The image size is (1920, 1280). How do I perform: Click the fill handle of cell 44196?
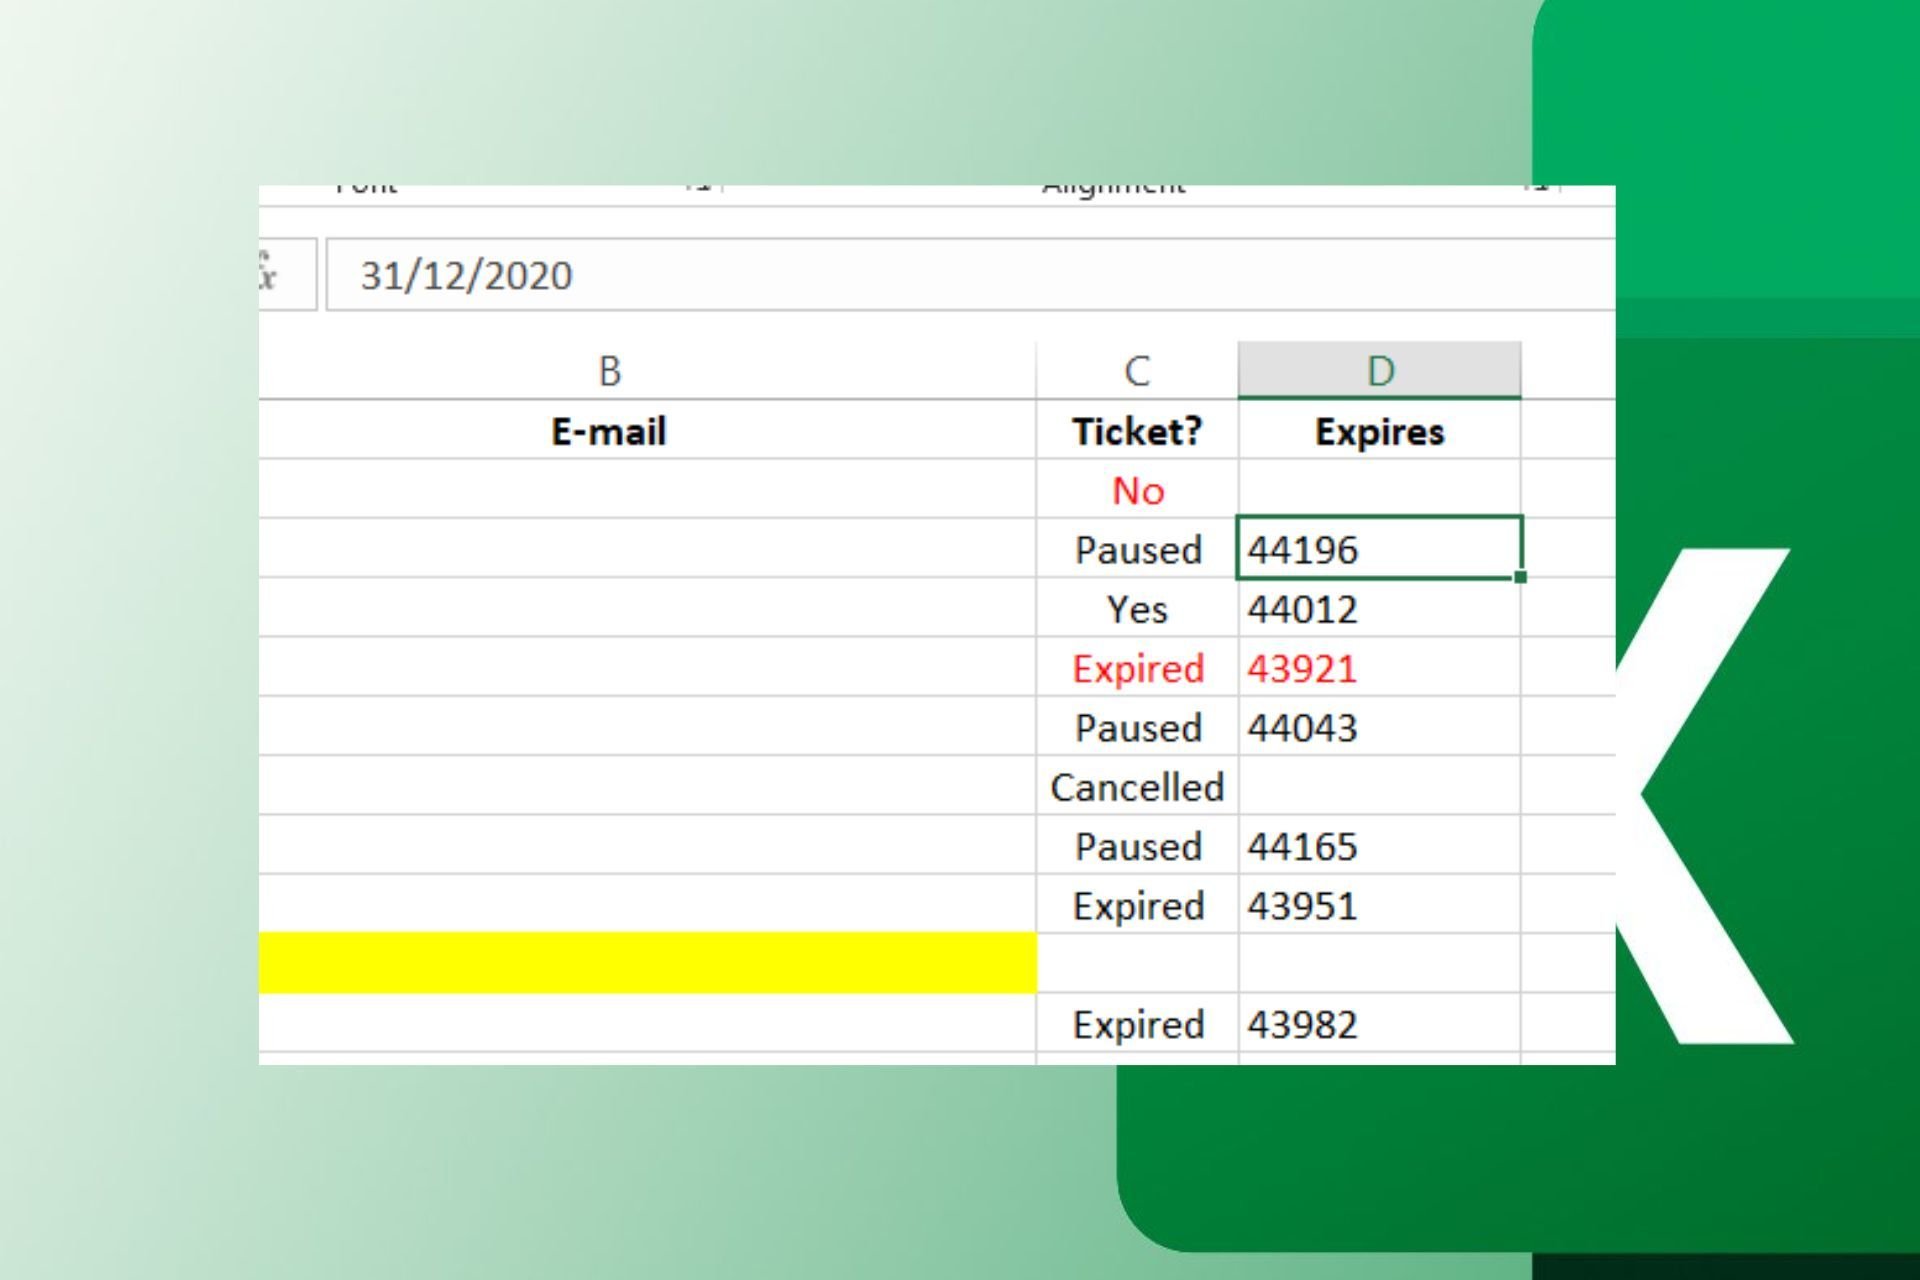point(1520,577)
